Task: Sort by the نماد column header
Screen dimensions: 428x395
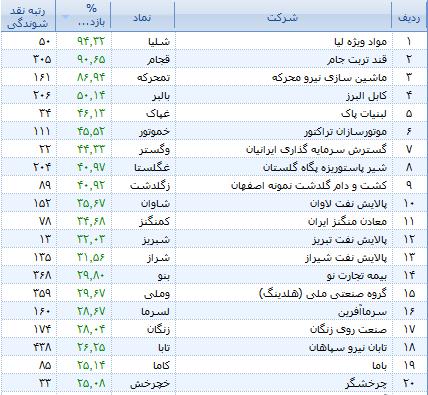Action: [142, 16]
